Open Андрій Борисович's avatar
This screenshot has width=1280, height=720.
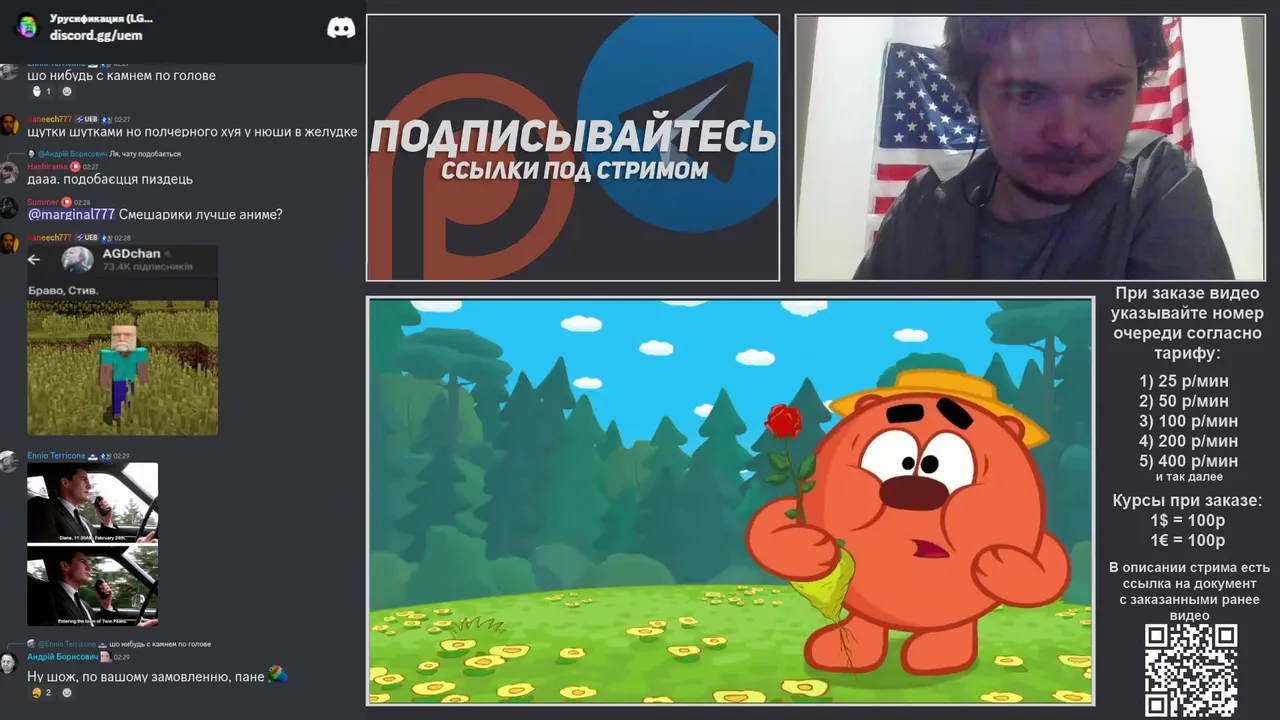[9, 662]
